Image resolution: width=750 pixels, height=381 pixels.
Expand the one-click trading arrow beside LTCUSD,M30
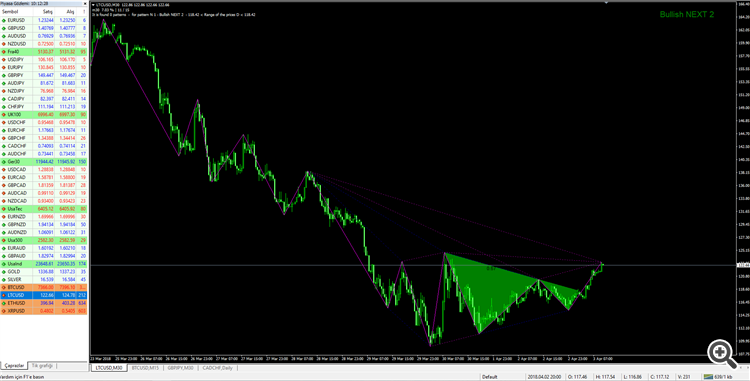pyautogui.click(x=93, y=5)
